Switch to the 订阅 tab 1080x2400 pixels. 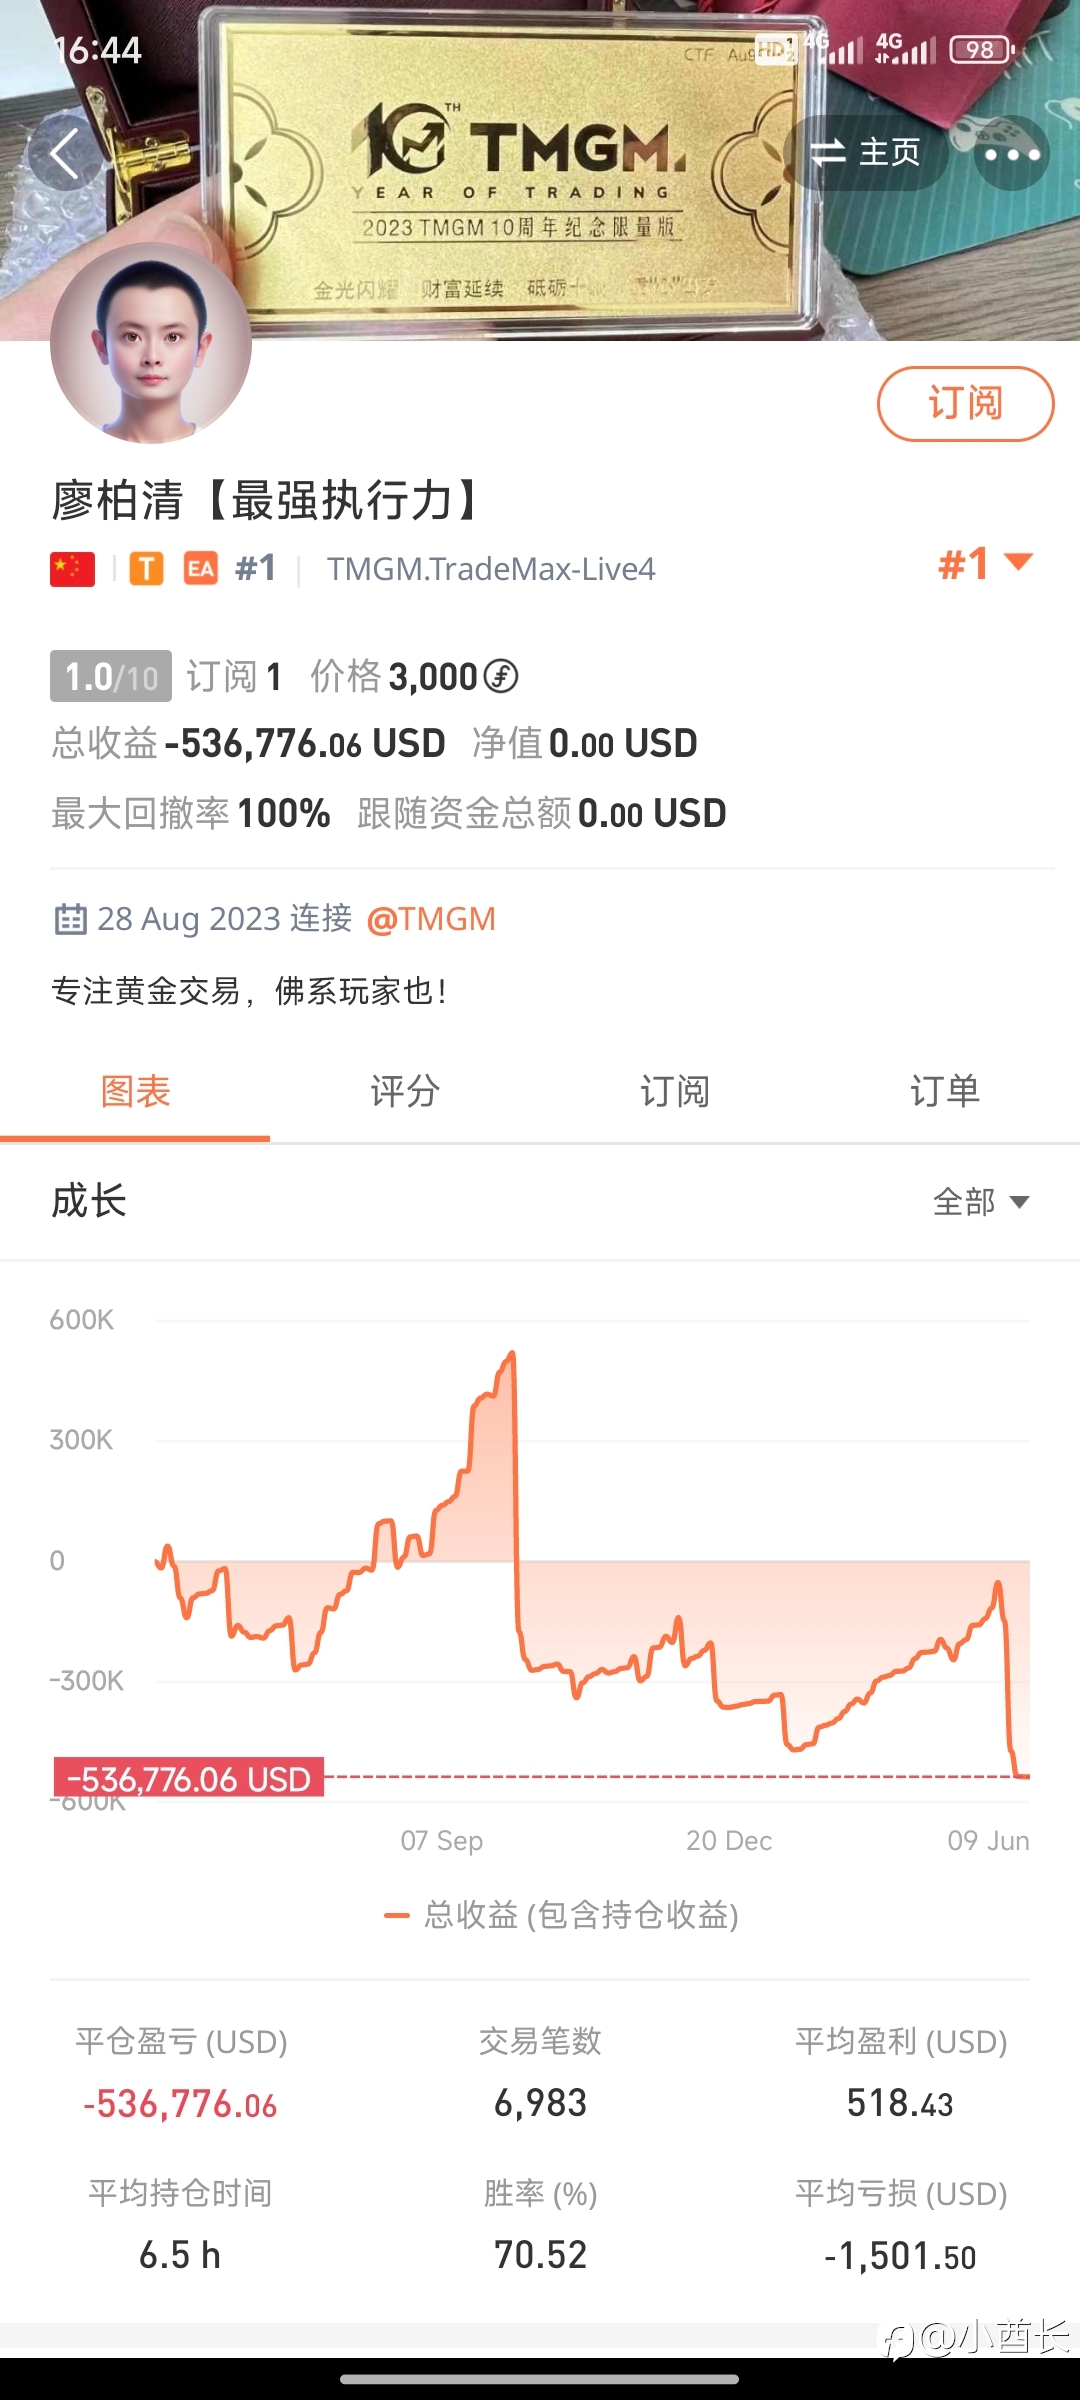coord(675,1092)
